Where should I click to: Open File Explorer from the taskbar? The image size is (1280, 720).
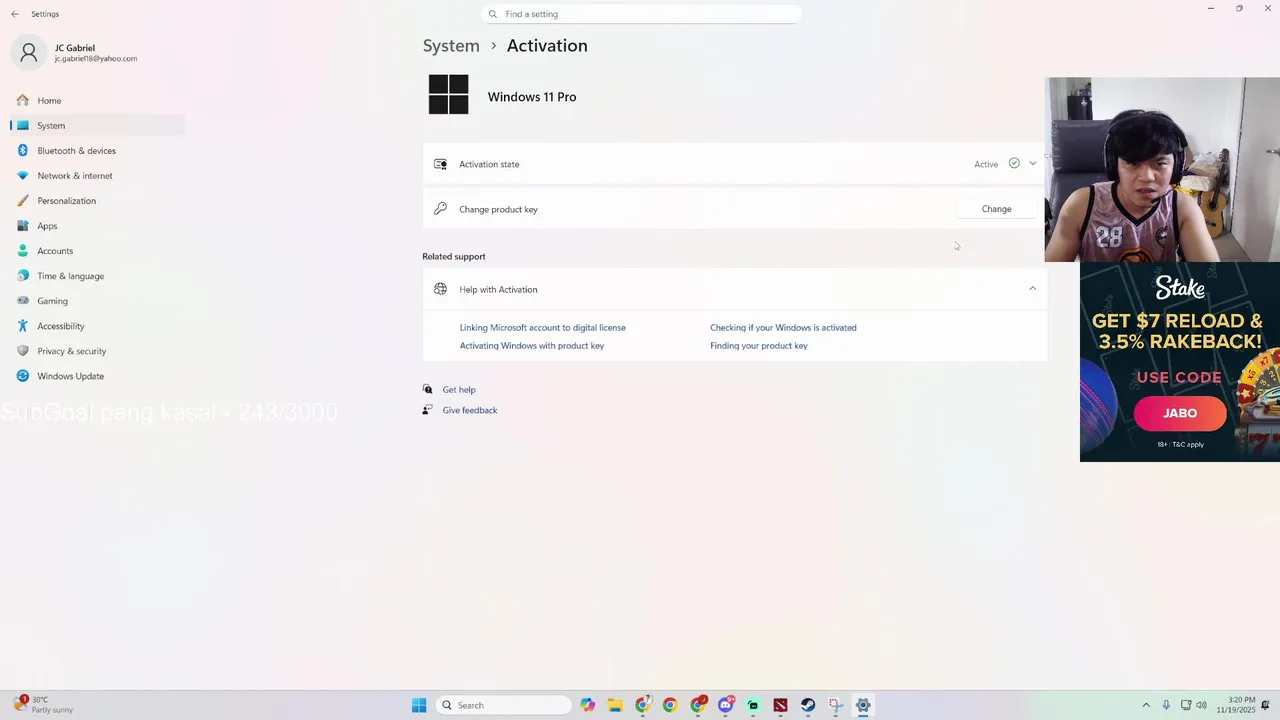point(615,705)
